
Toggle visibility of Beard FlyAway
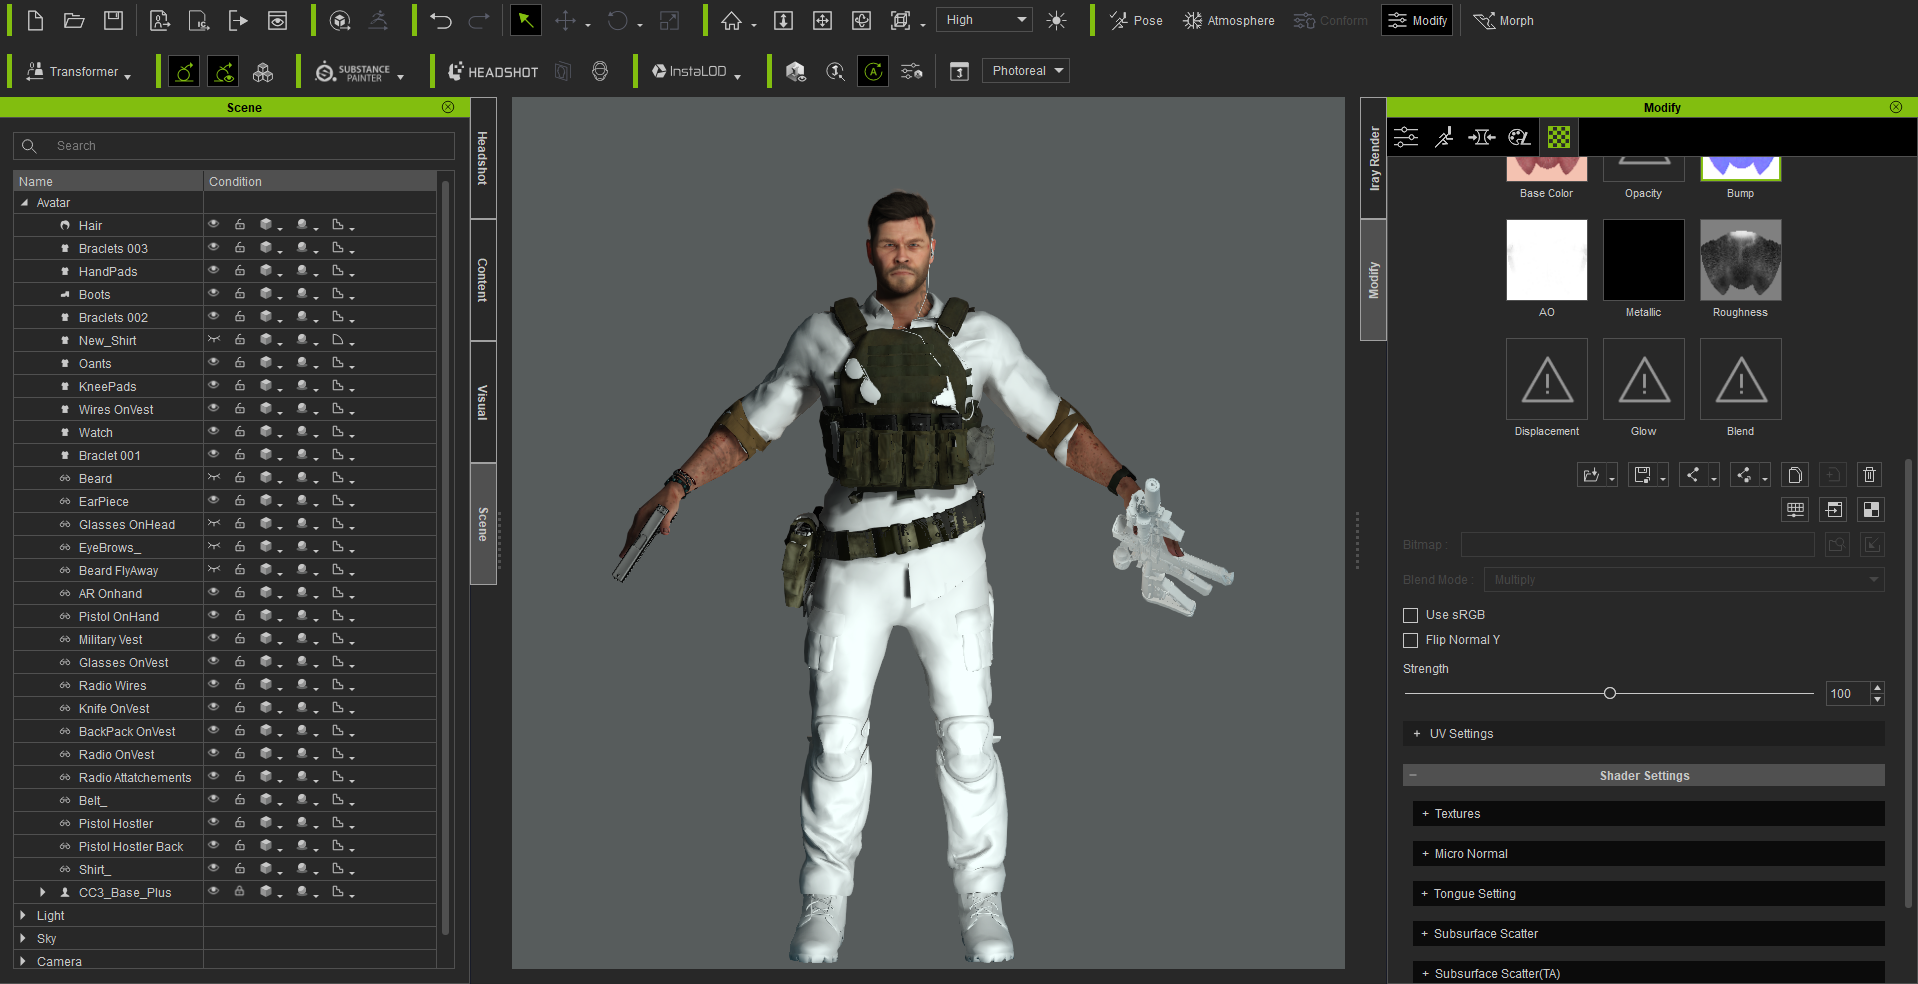[213, 569]
